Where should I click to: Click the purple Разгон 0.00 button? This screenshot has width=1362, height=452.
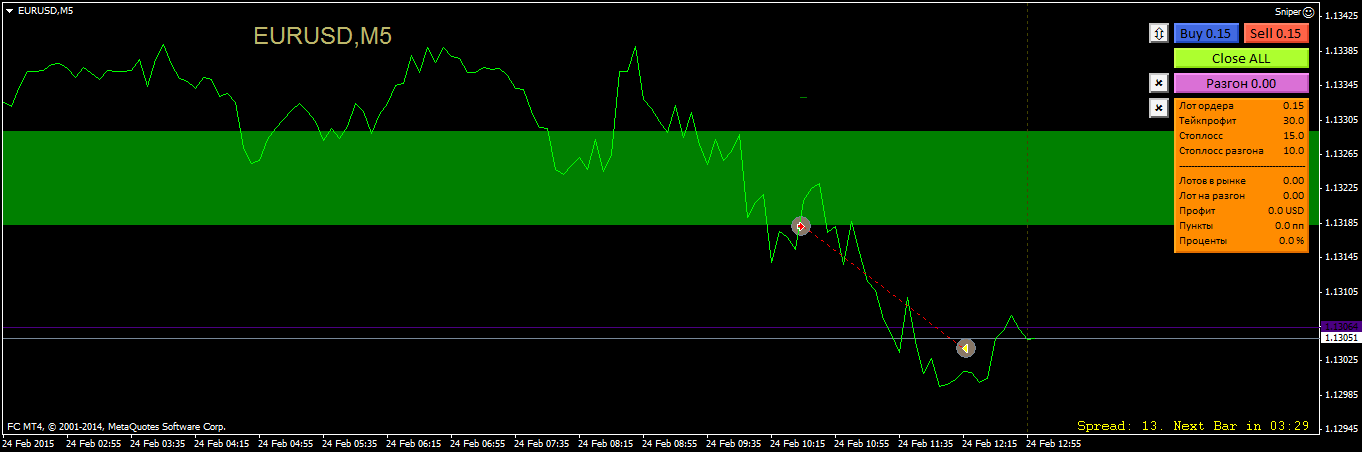(1241, 83)
